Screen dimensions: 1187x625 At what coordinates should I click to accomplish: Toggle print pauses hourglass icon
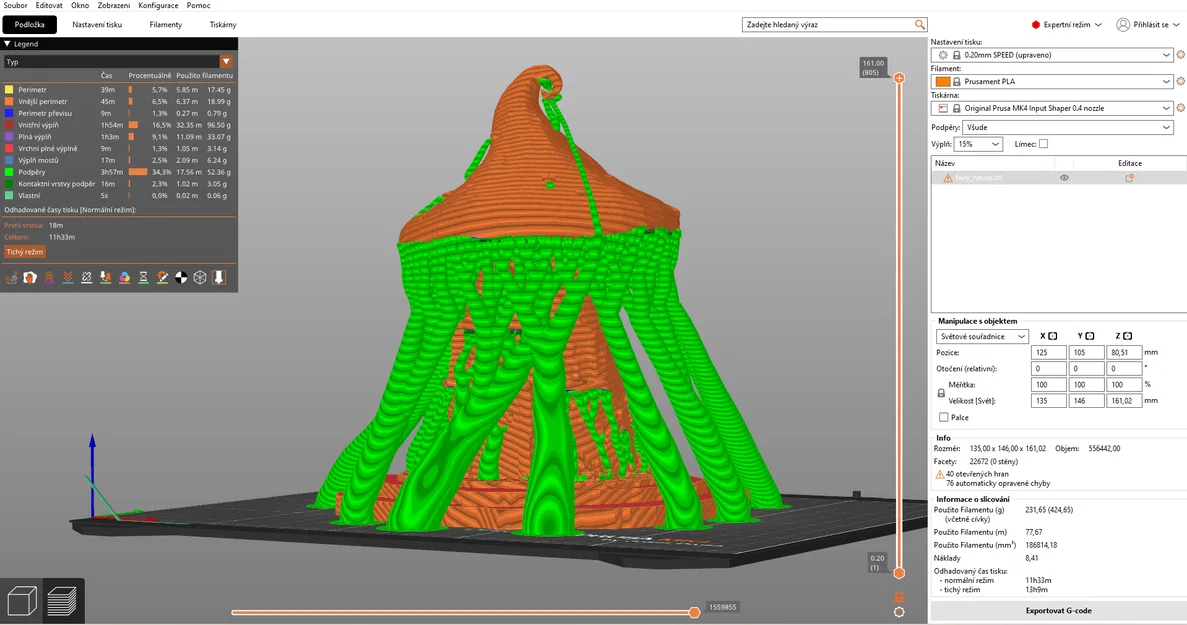click(x=143, y=278)
